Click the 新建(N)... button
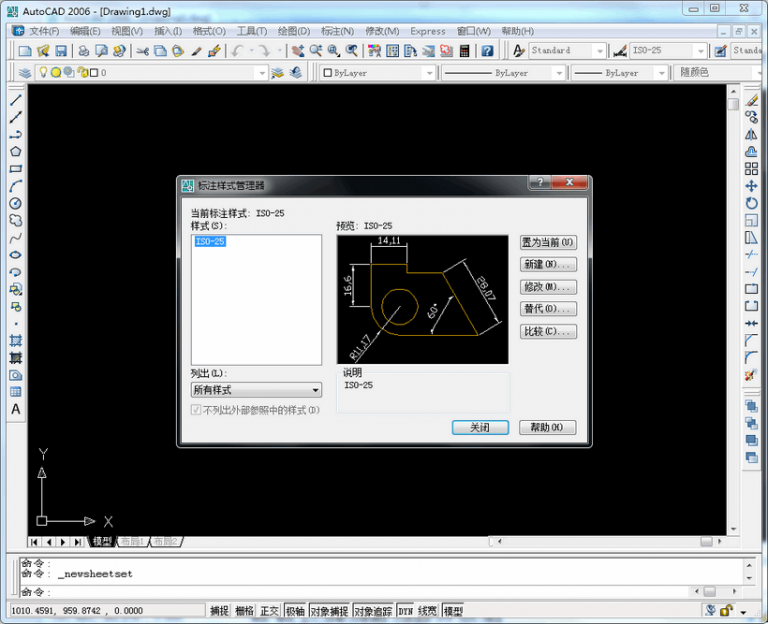This screenshot has width=768, height=624. (548, 265)
